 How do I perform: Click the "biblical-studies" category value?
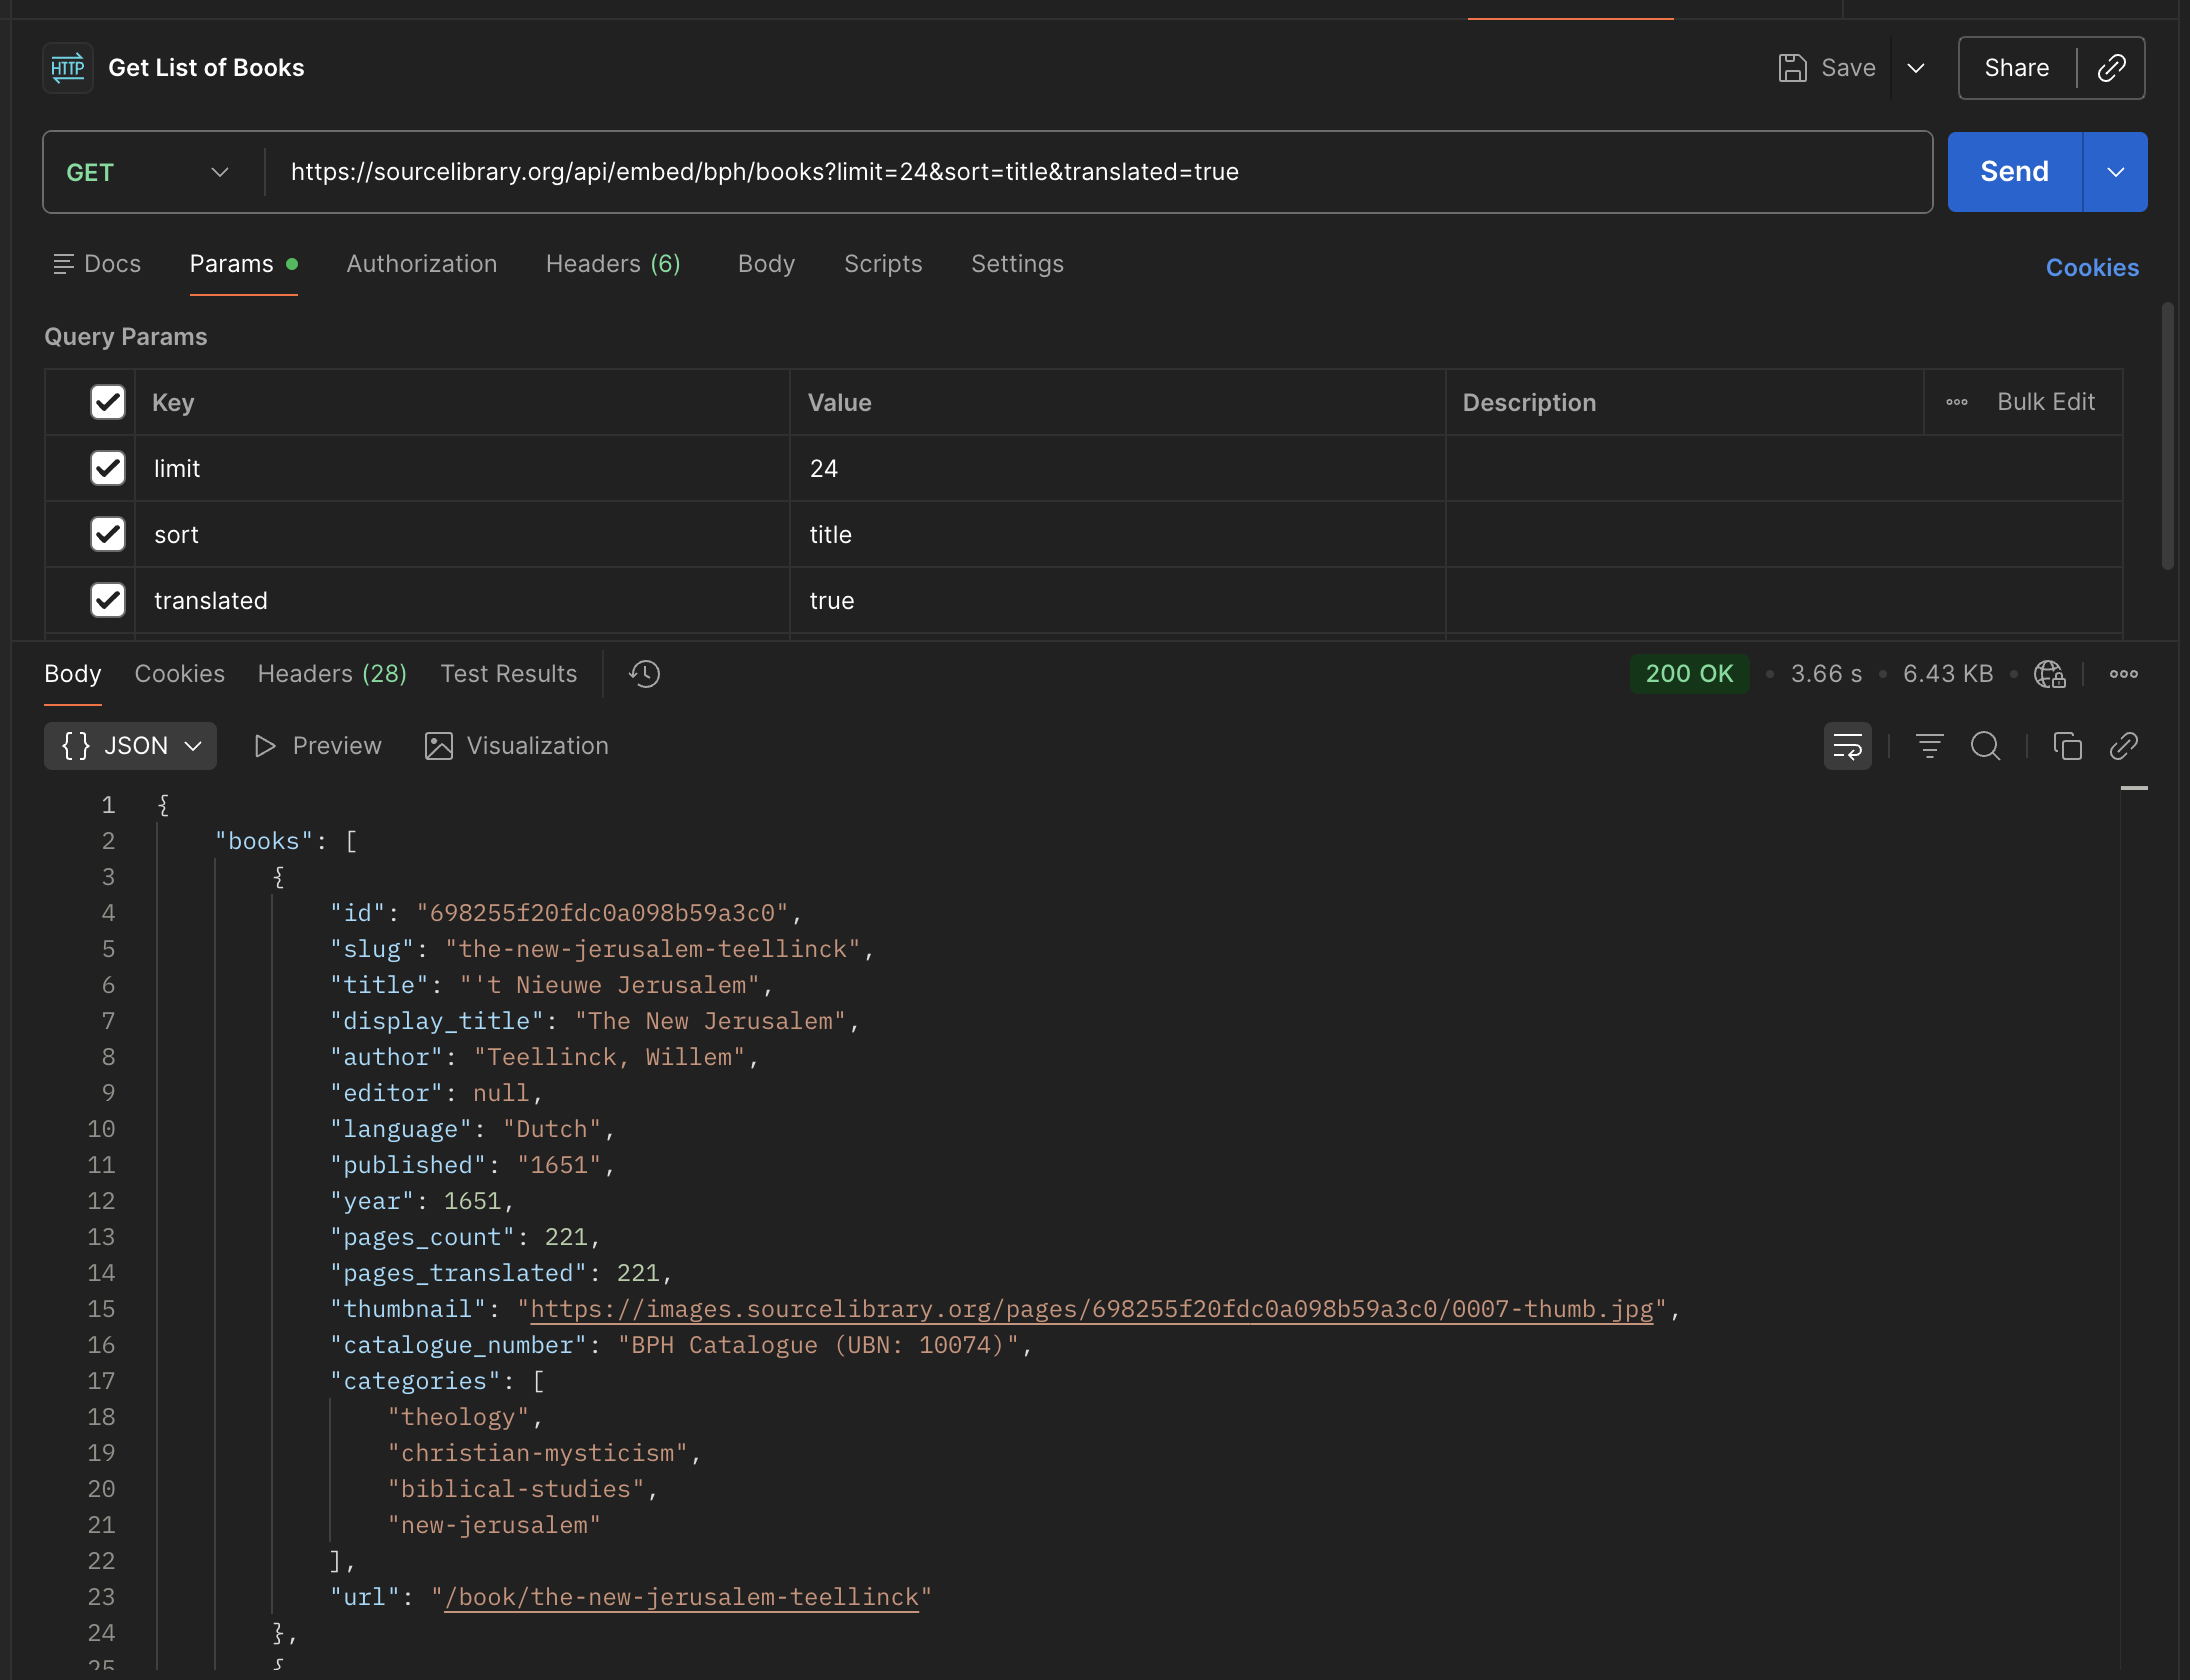(x=517, y=1489)
